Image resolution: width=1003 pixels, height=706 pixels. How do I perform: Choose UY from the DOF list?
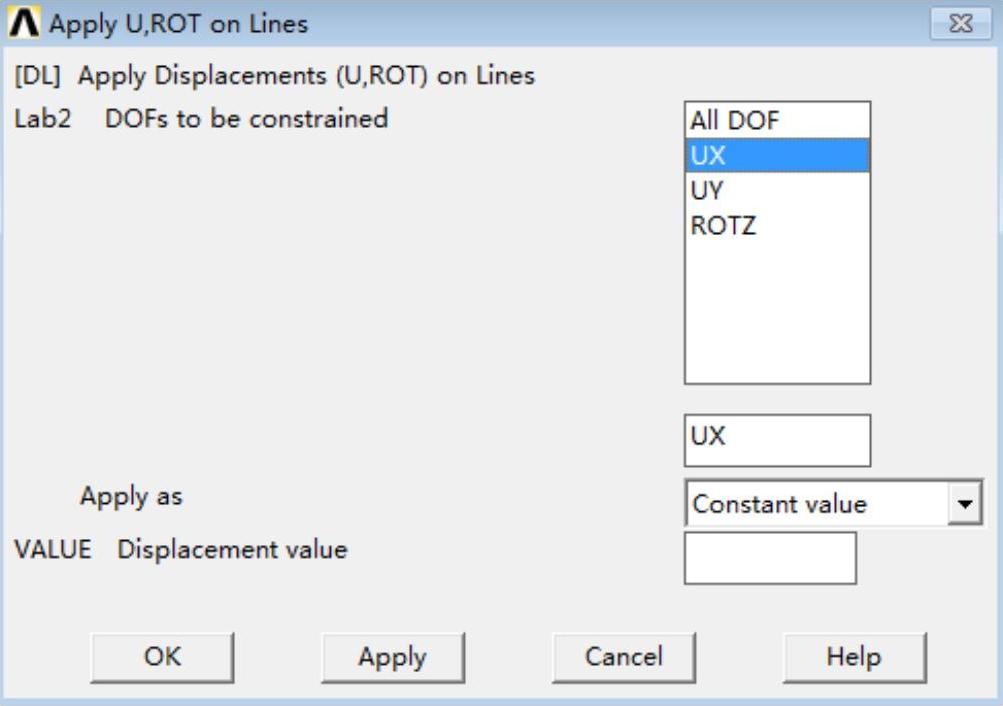[x=707, y=190]
